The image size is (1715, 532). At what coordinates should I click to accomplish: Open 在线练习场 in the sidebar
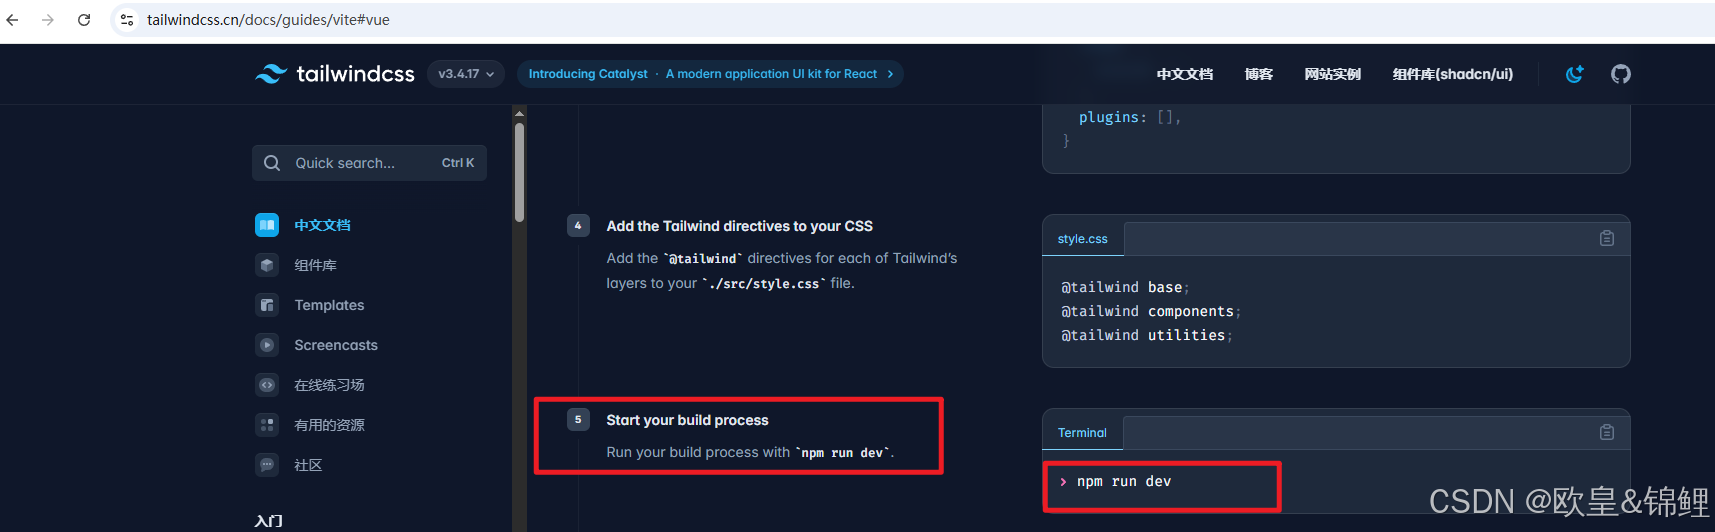pyautogui.click(x=329, y=385)
